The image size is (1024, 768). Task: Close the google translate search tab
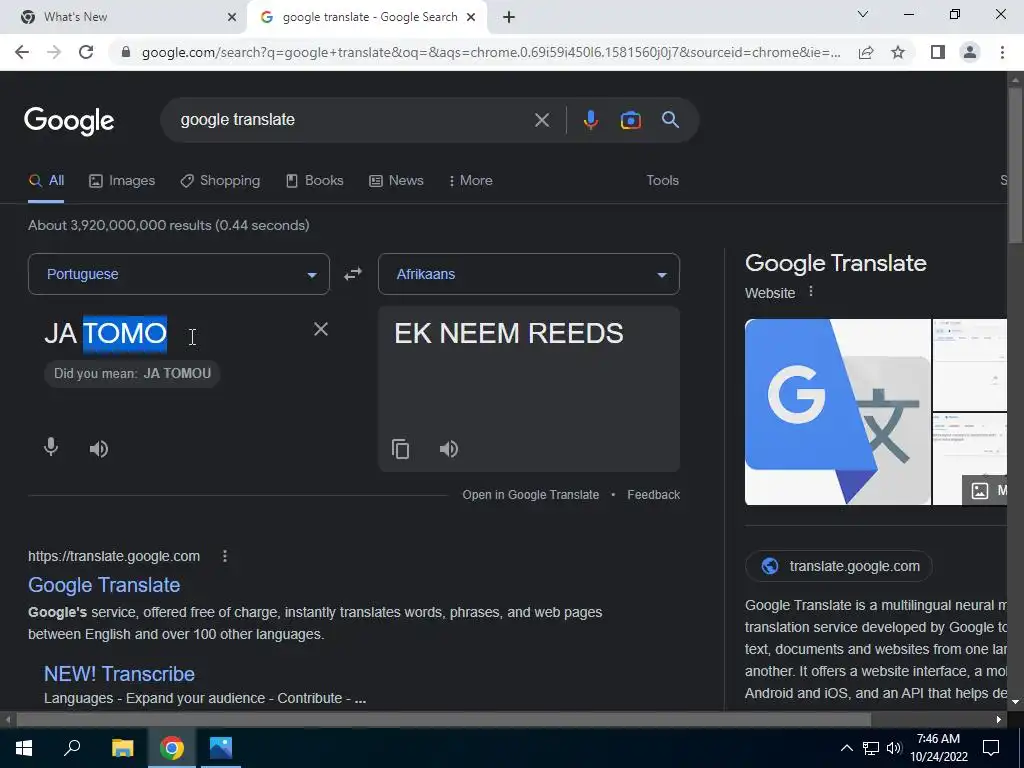[x=470, y=18]
